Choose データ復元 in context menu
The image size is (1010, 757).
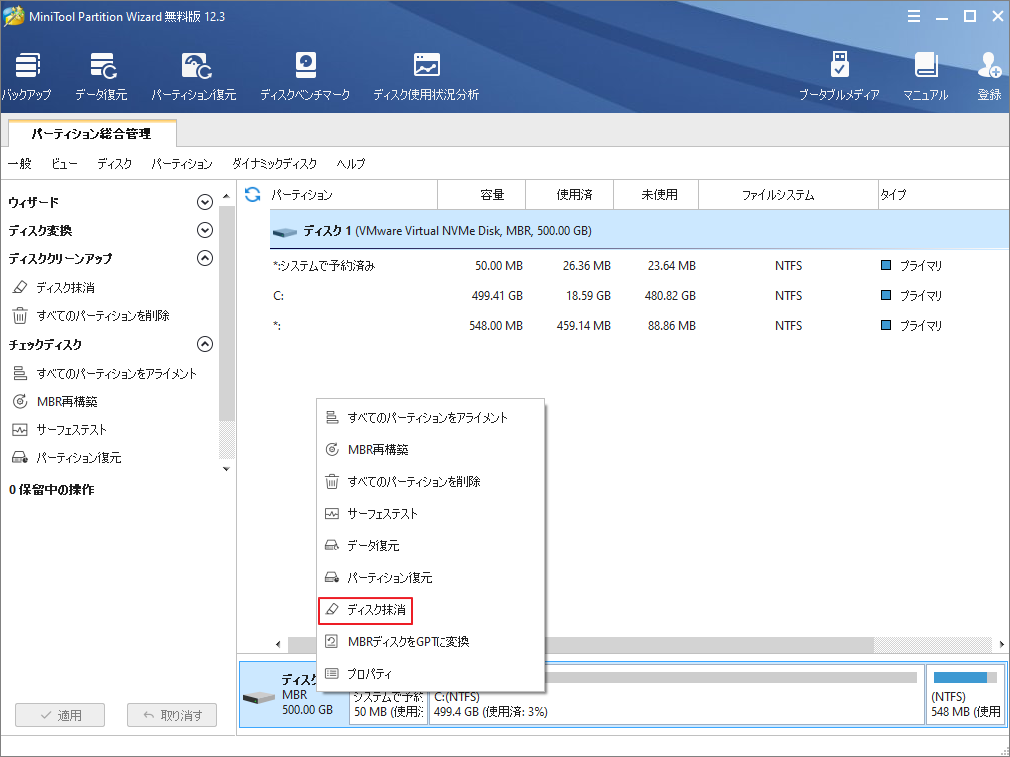(430, 546)
